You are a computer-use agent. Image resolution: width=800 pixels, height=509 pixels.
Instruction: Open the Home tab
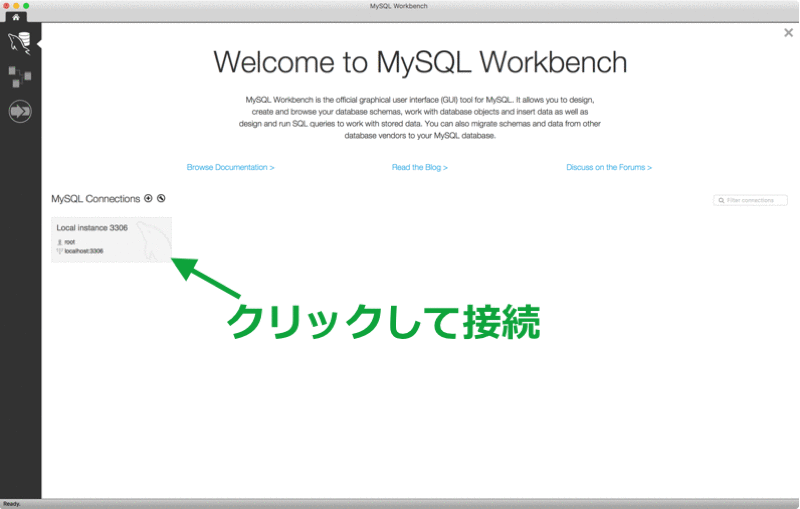[16, 17]
